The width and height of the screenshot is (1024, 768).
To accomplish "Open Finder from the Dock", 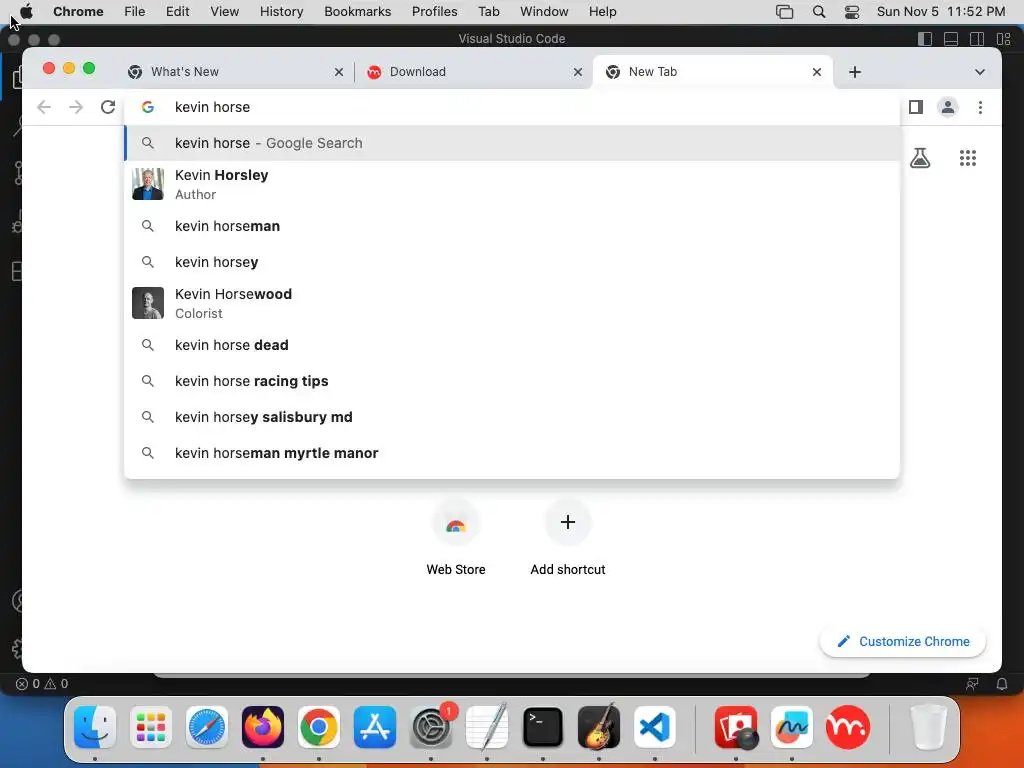I will (x=95, y=727).
